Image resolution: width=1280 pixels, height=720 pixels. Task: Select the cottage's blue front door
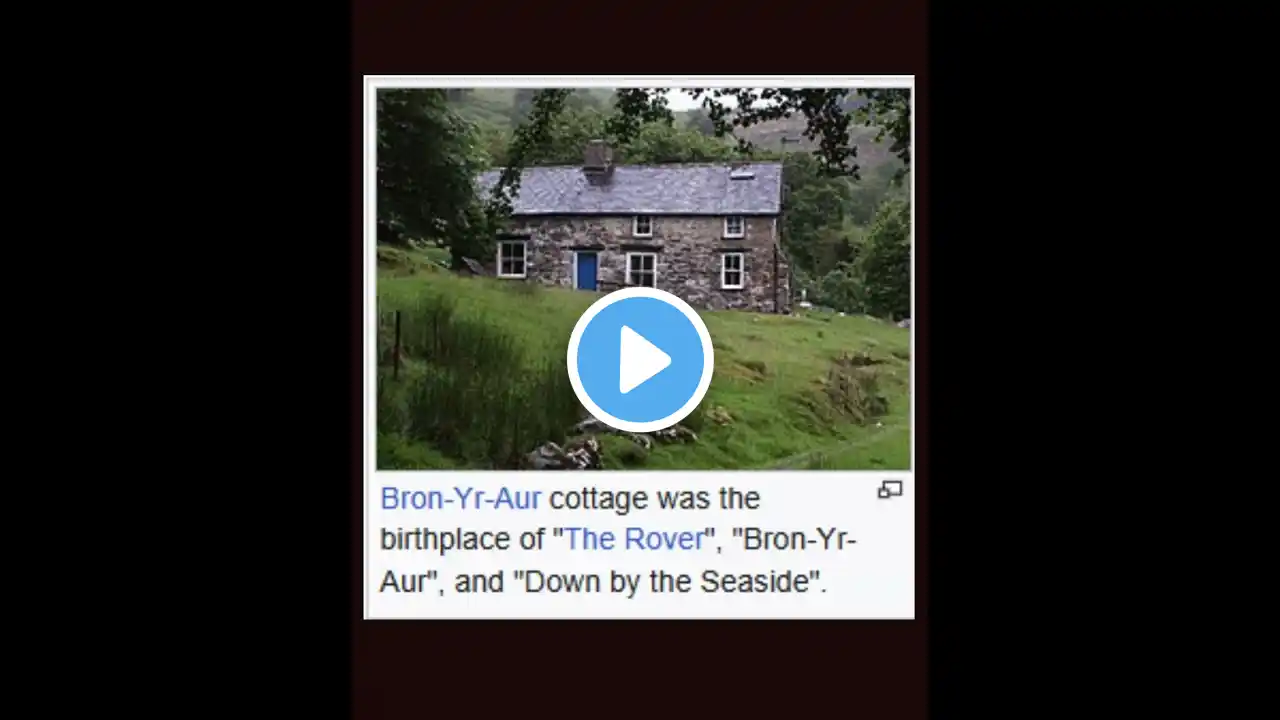587,270
